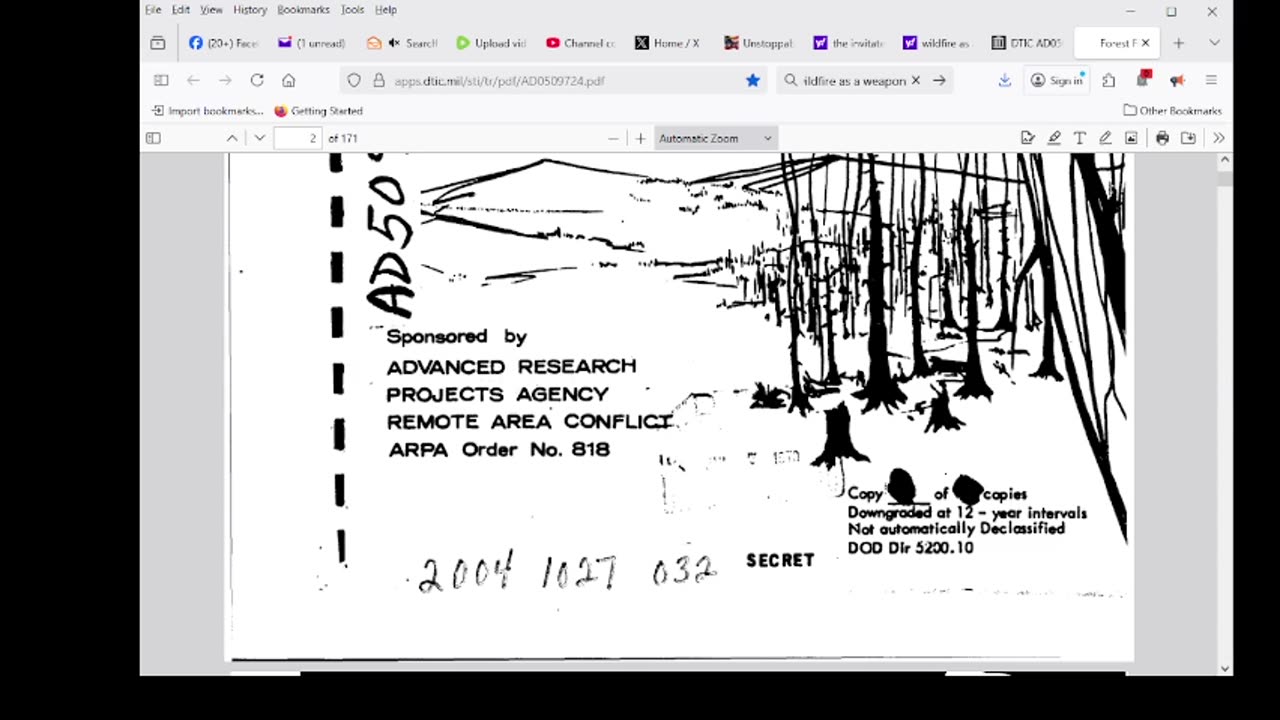Screen dimensions: 1280x720
Task: Toggle the browser sidebar button
Action: coord(161,80)
